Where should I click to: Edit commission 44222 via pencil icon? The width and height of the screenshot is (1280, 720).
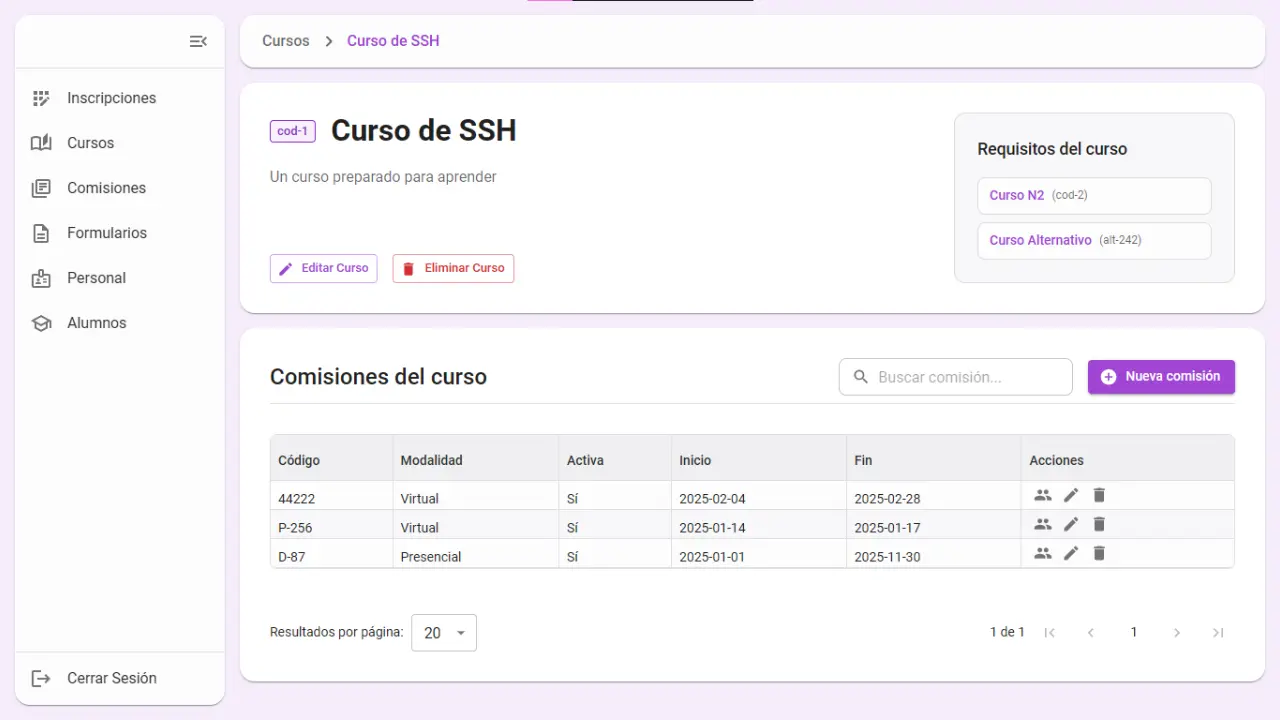coord(1071,495)
